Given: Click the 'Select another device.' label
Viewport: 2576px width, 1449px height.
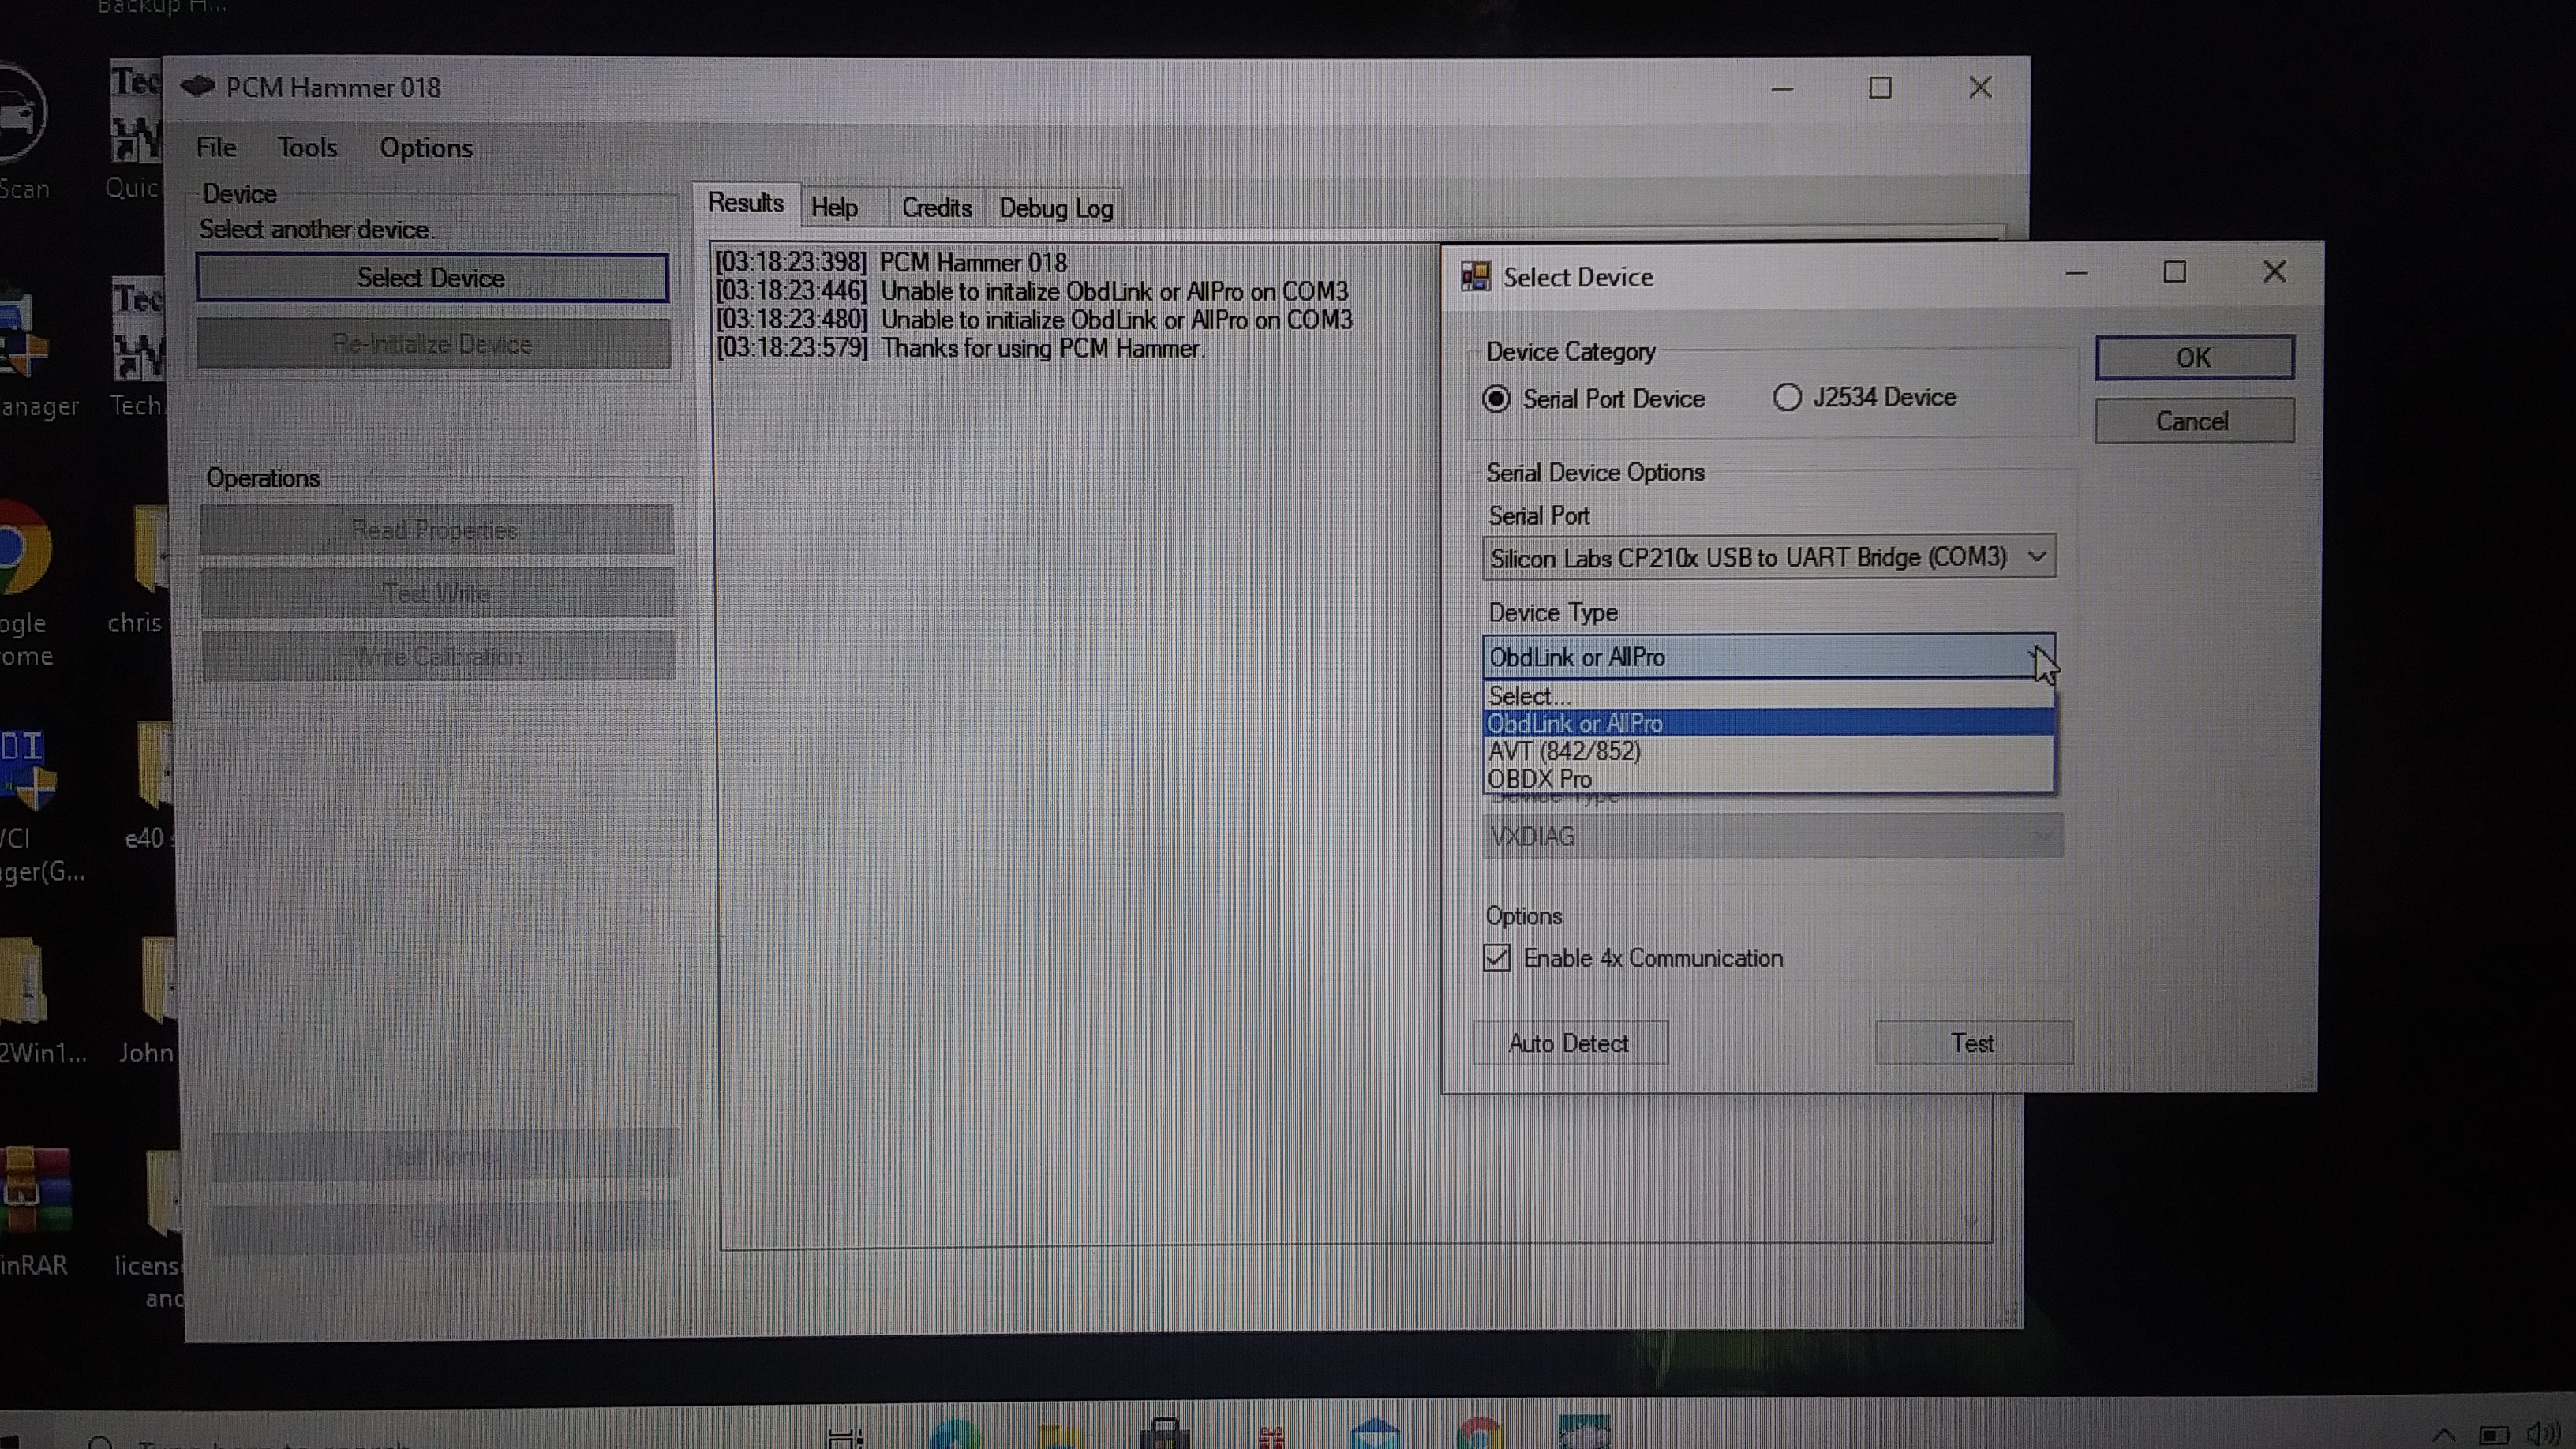Looking at the screenshot, I should tap(317, 230).
